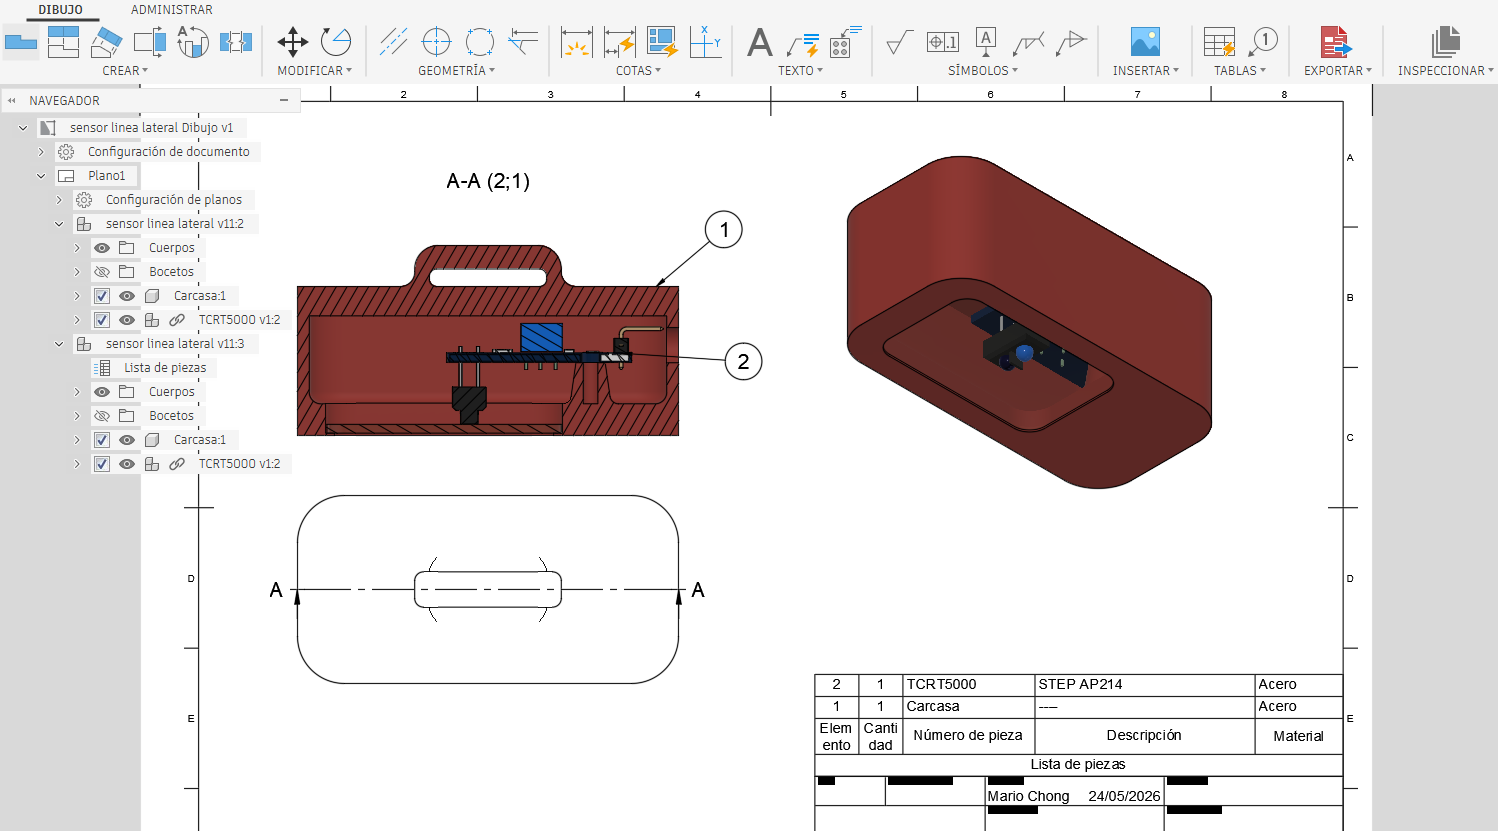Collapse the Plano1 tree node
Screen dimensions: 1498x831
41,176
